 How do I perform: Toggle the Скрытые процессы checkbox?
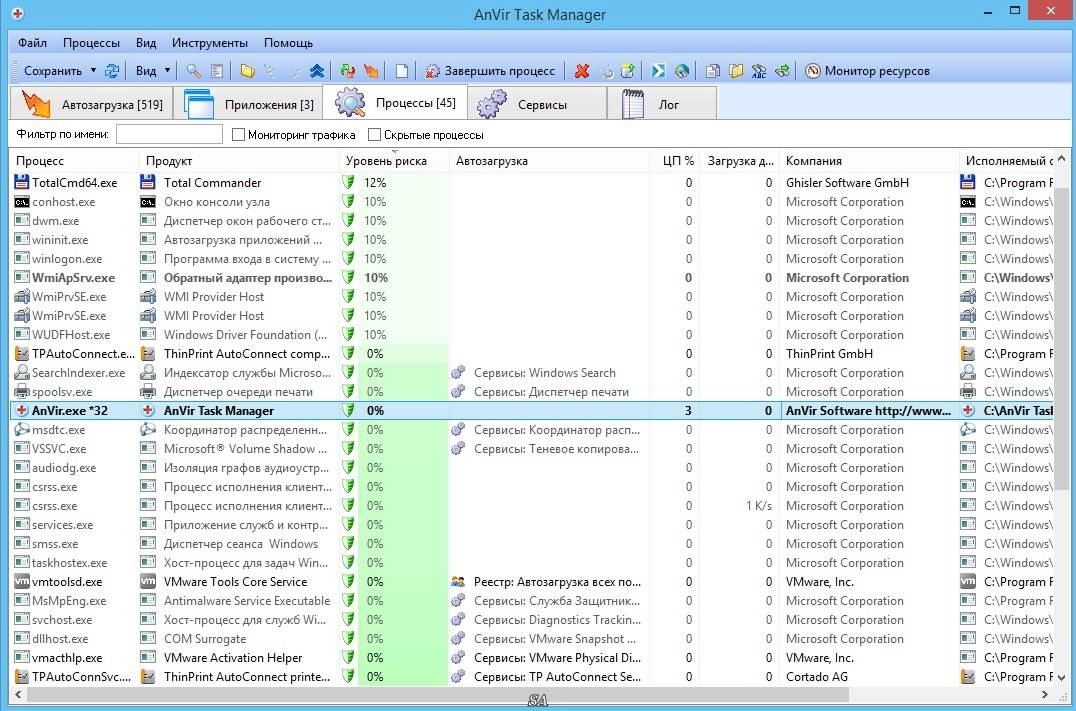[x=374, y=135]
